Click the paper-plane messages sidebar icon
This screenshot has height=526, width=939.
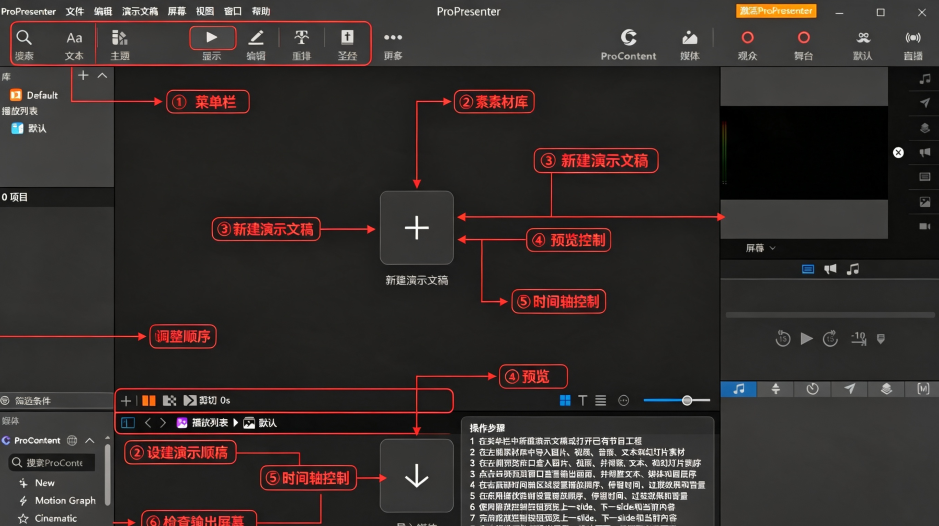coord(925,103)
